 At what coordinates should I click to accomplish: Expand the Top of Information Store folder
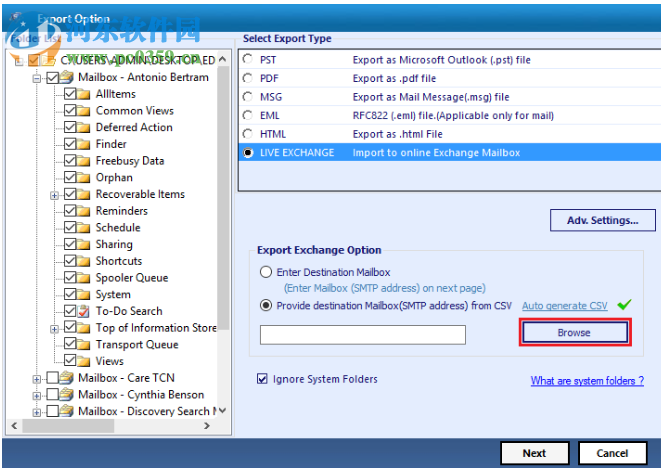click(54, 329)
